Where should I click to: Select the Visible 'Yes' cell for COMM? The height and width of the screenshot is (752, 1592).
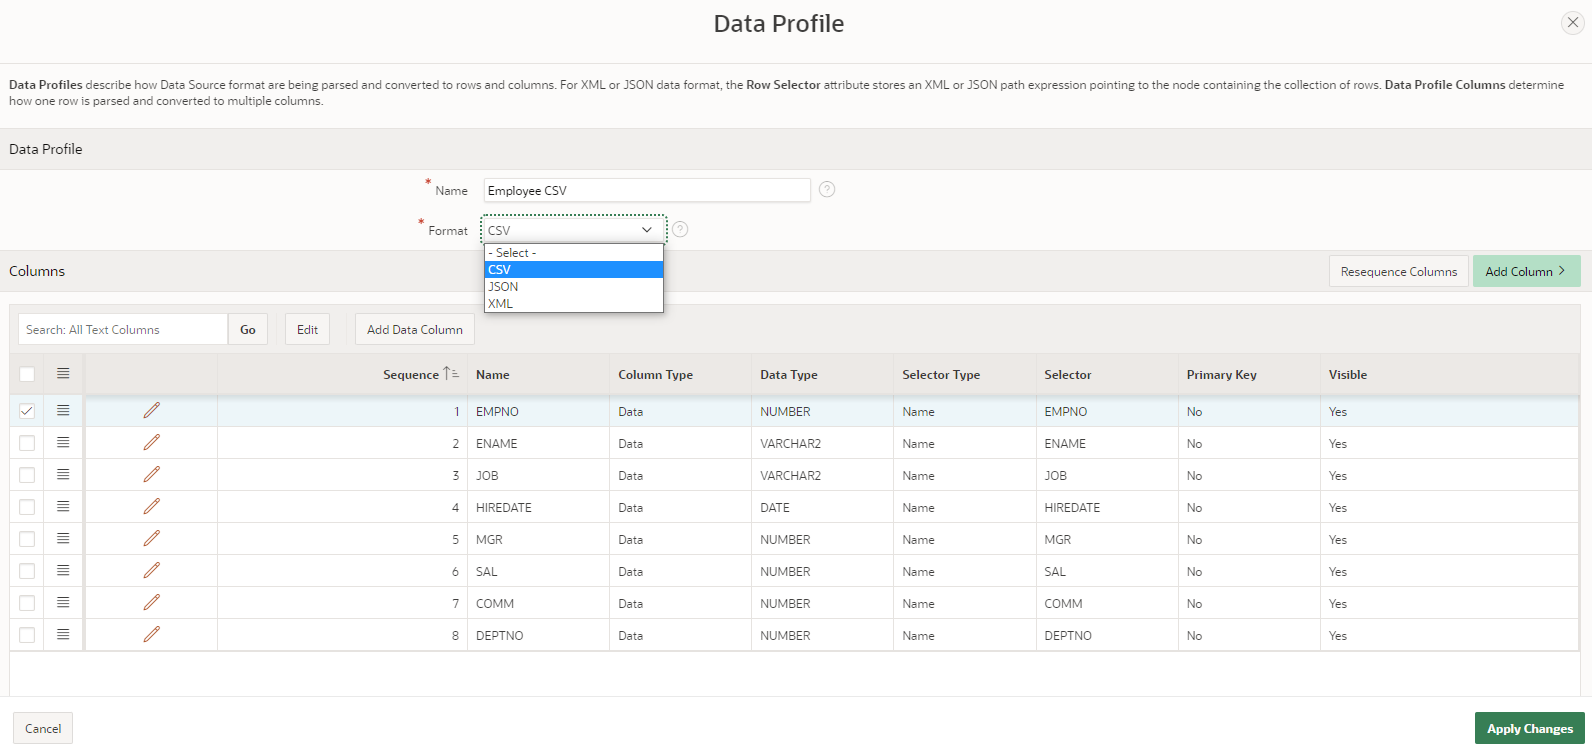1449,603
